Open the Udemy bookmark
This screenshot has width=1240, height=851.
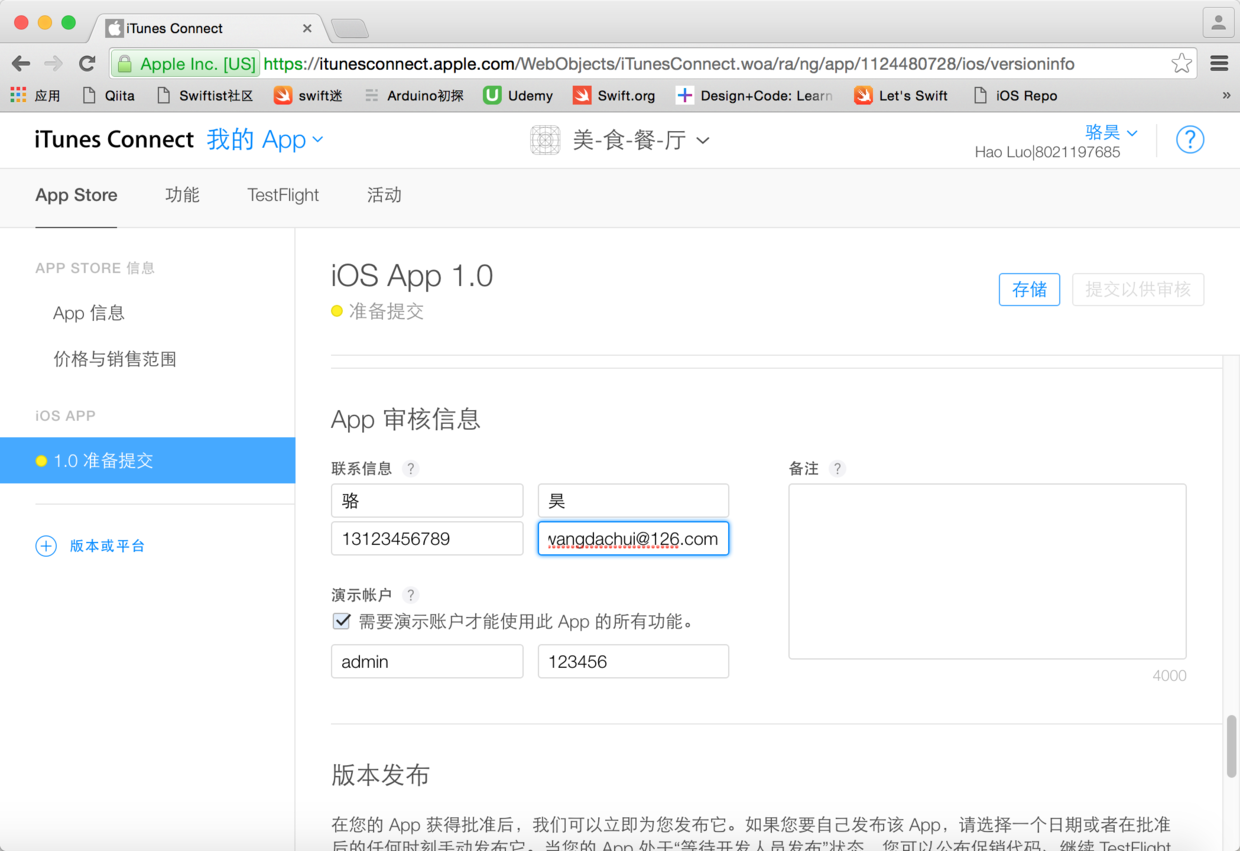coord(518,96)
